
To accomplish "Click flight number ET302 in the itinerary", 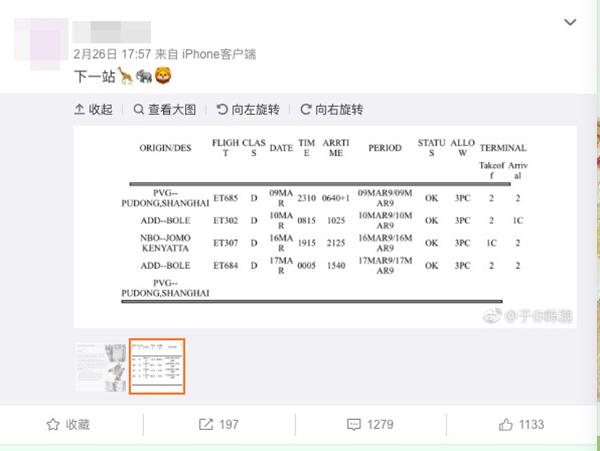I will click(x=225, y=221).
